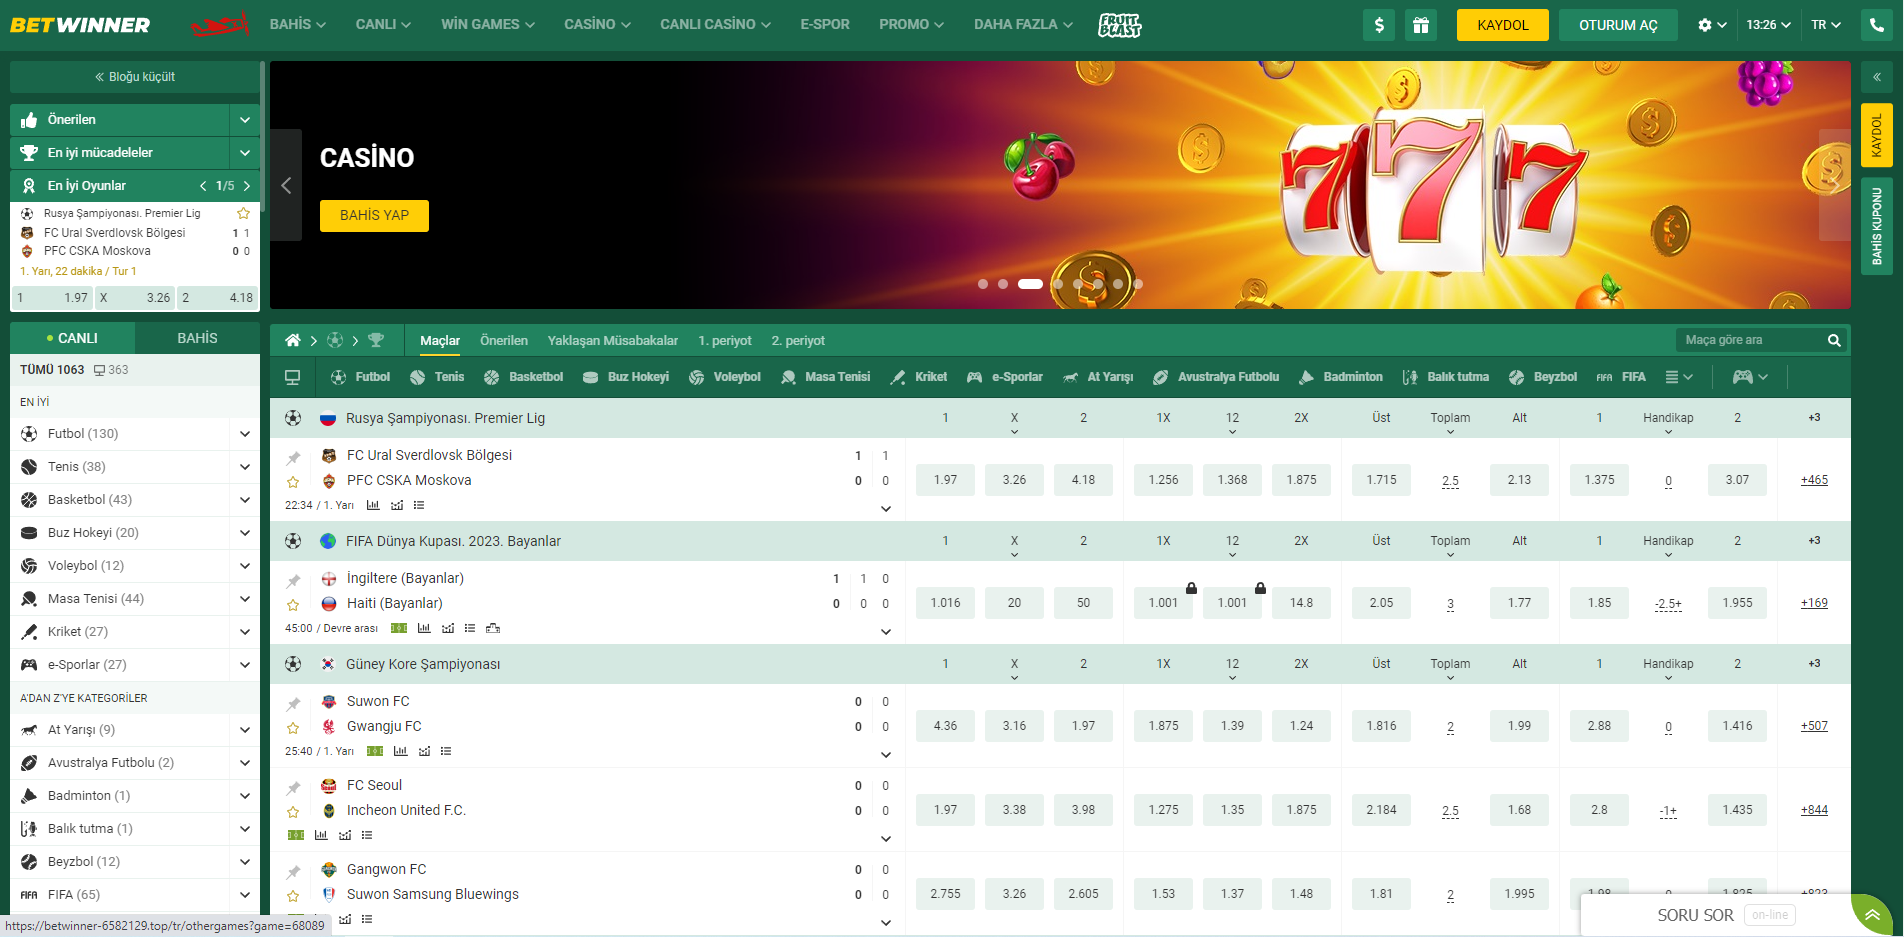Click search magnifier in match search
The height and width of the screenshot is (937, 1904).
tap(1834, 340)
